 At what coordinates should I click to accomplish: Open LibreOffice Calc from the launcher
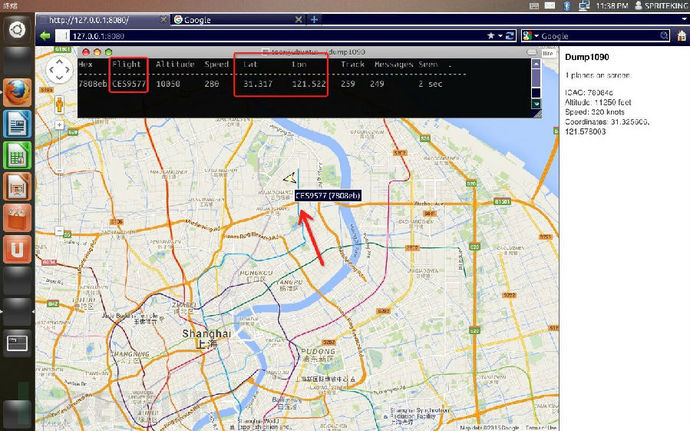pyautogui.click(x=17, y=155)
